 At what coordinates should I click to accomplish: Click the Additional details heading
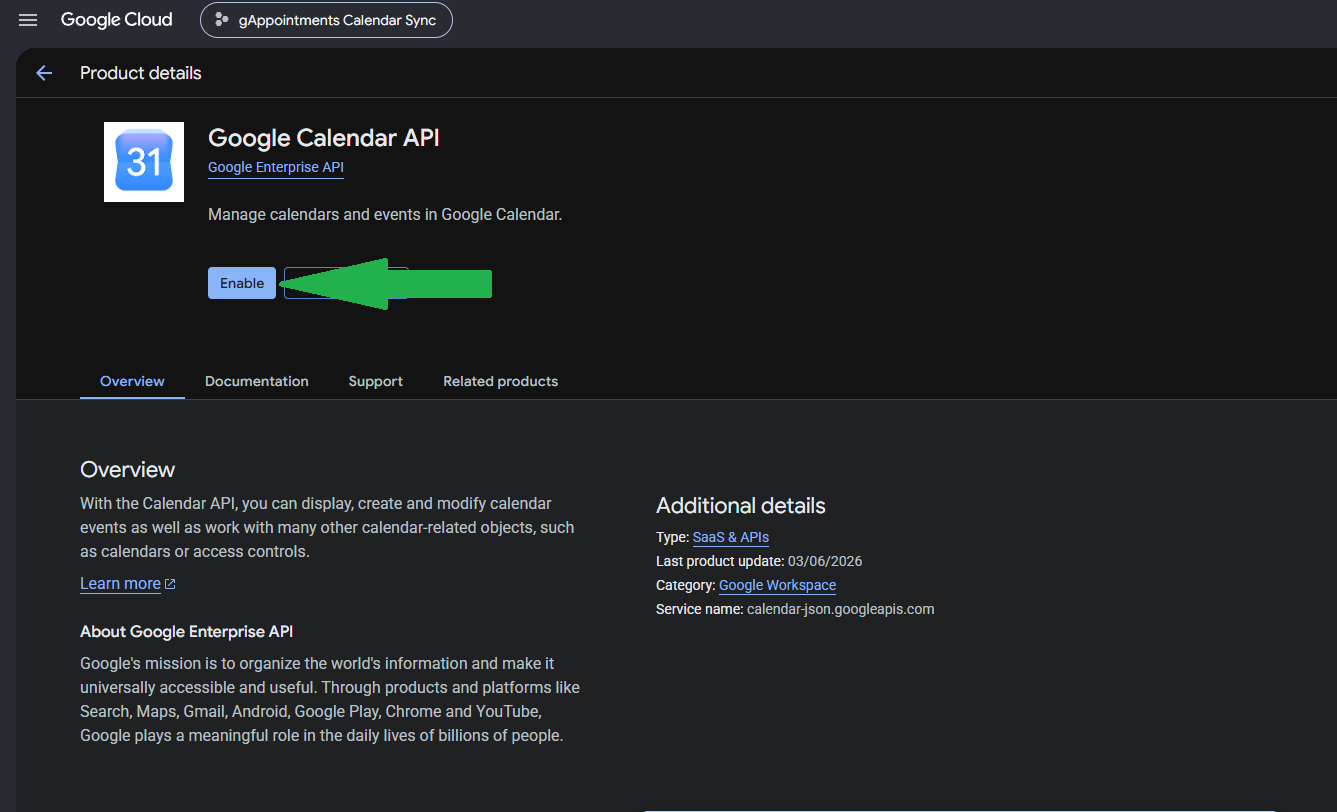(x=741, y=505)
